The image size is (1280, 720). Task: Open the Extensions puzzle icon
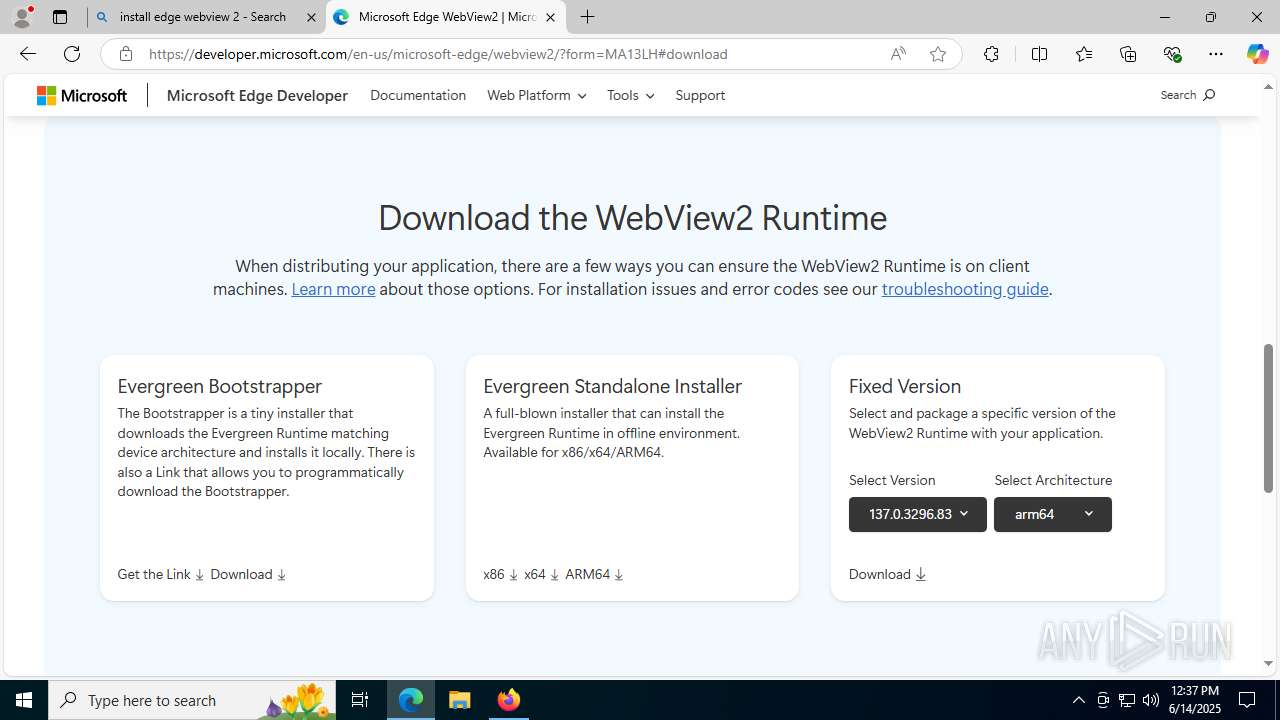point(991,54)
